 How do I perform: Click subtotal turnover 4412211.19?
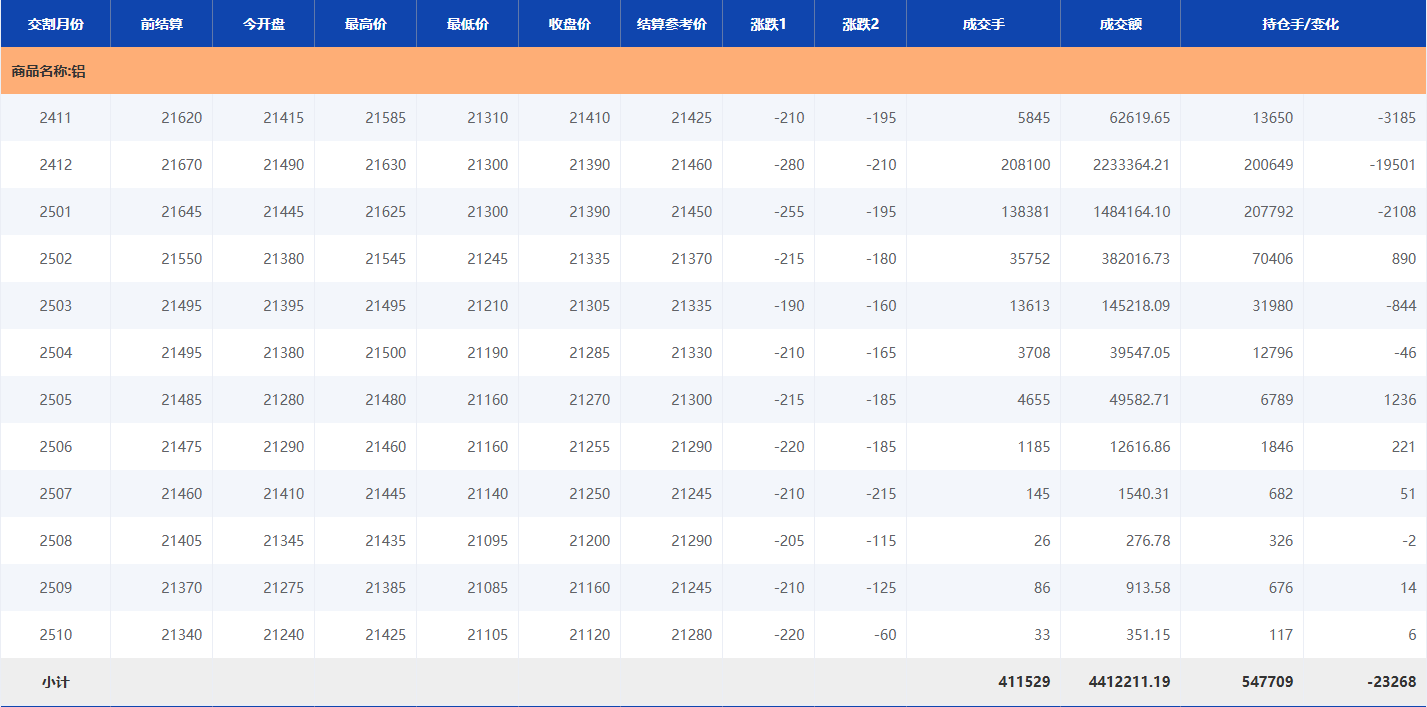point(1129,682)
